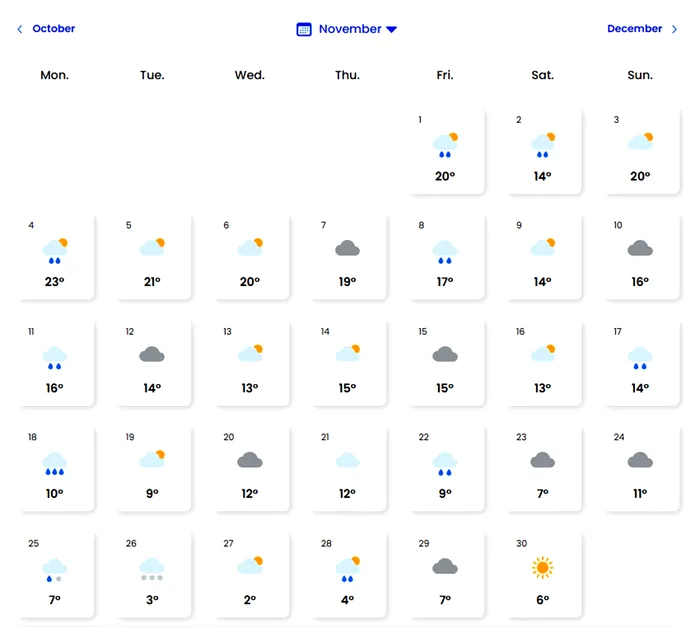Click the gray cloud icon on November 7
The width and height of the screenshot is (700, 643).
tap(347, 248)
